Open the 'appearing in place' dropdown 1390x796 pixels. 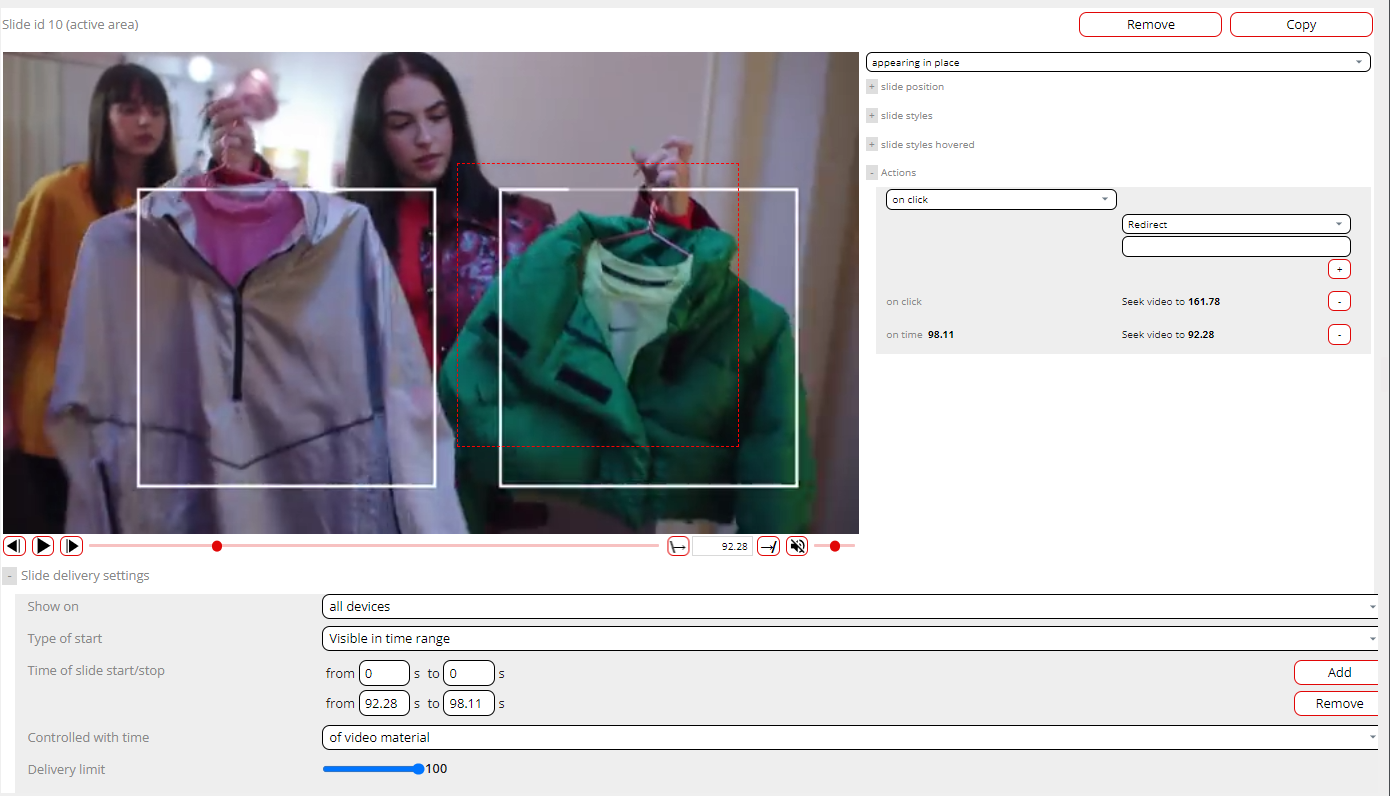point(1117,62)
